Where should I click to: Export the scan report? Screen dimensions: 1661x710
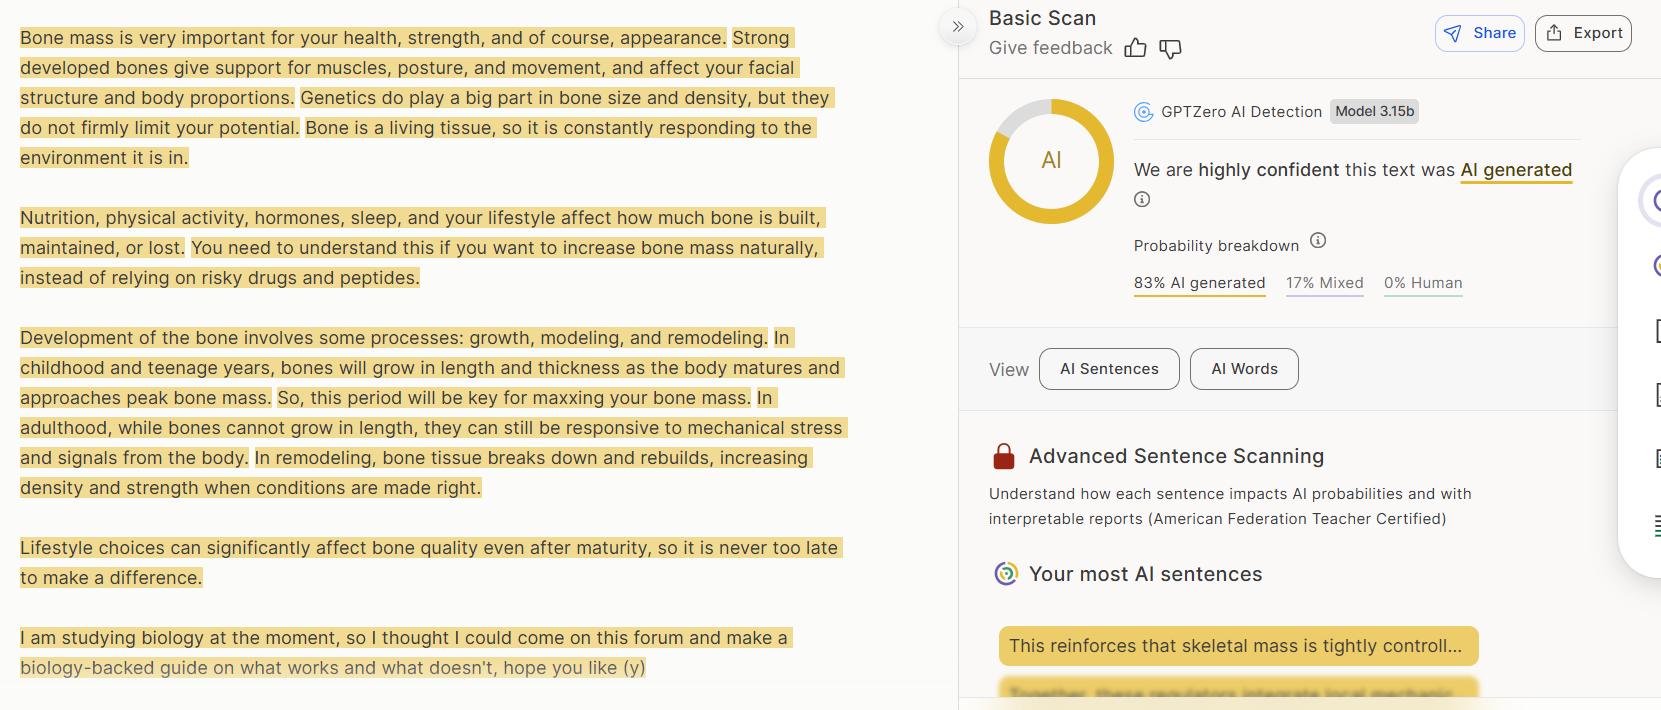coord(1583,33)
